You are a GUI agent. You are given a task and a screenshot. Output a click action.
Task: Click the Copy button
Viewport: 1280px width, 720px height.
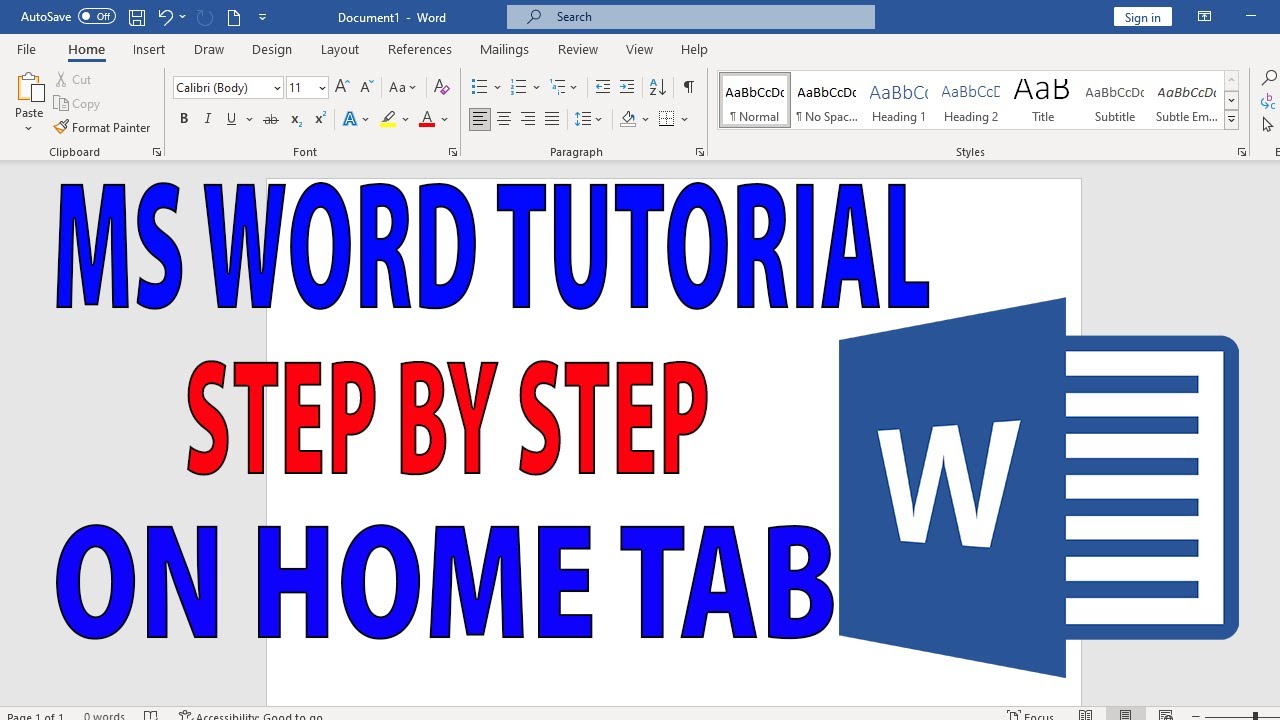tap(76, 104)
